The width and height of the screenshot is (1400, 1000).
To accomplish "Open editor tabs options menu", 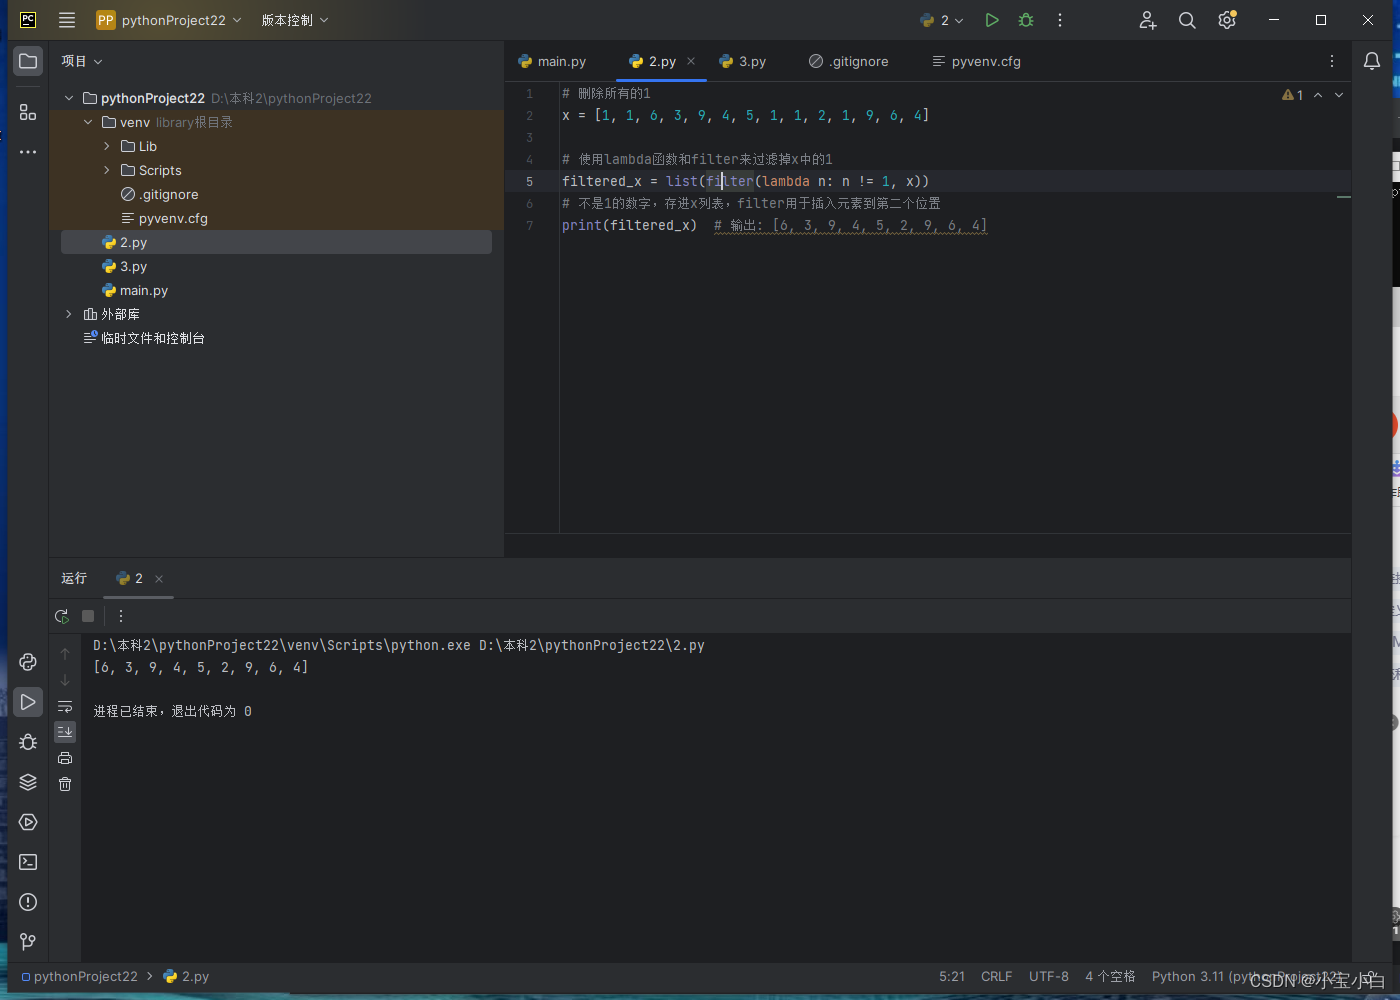I will click(x=1332, y=61).
